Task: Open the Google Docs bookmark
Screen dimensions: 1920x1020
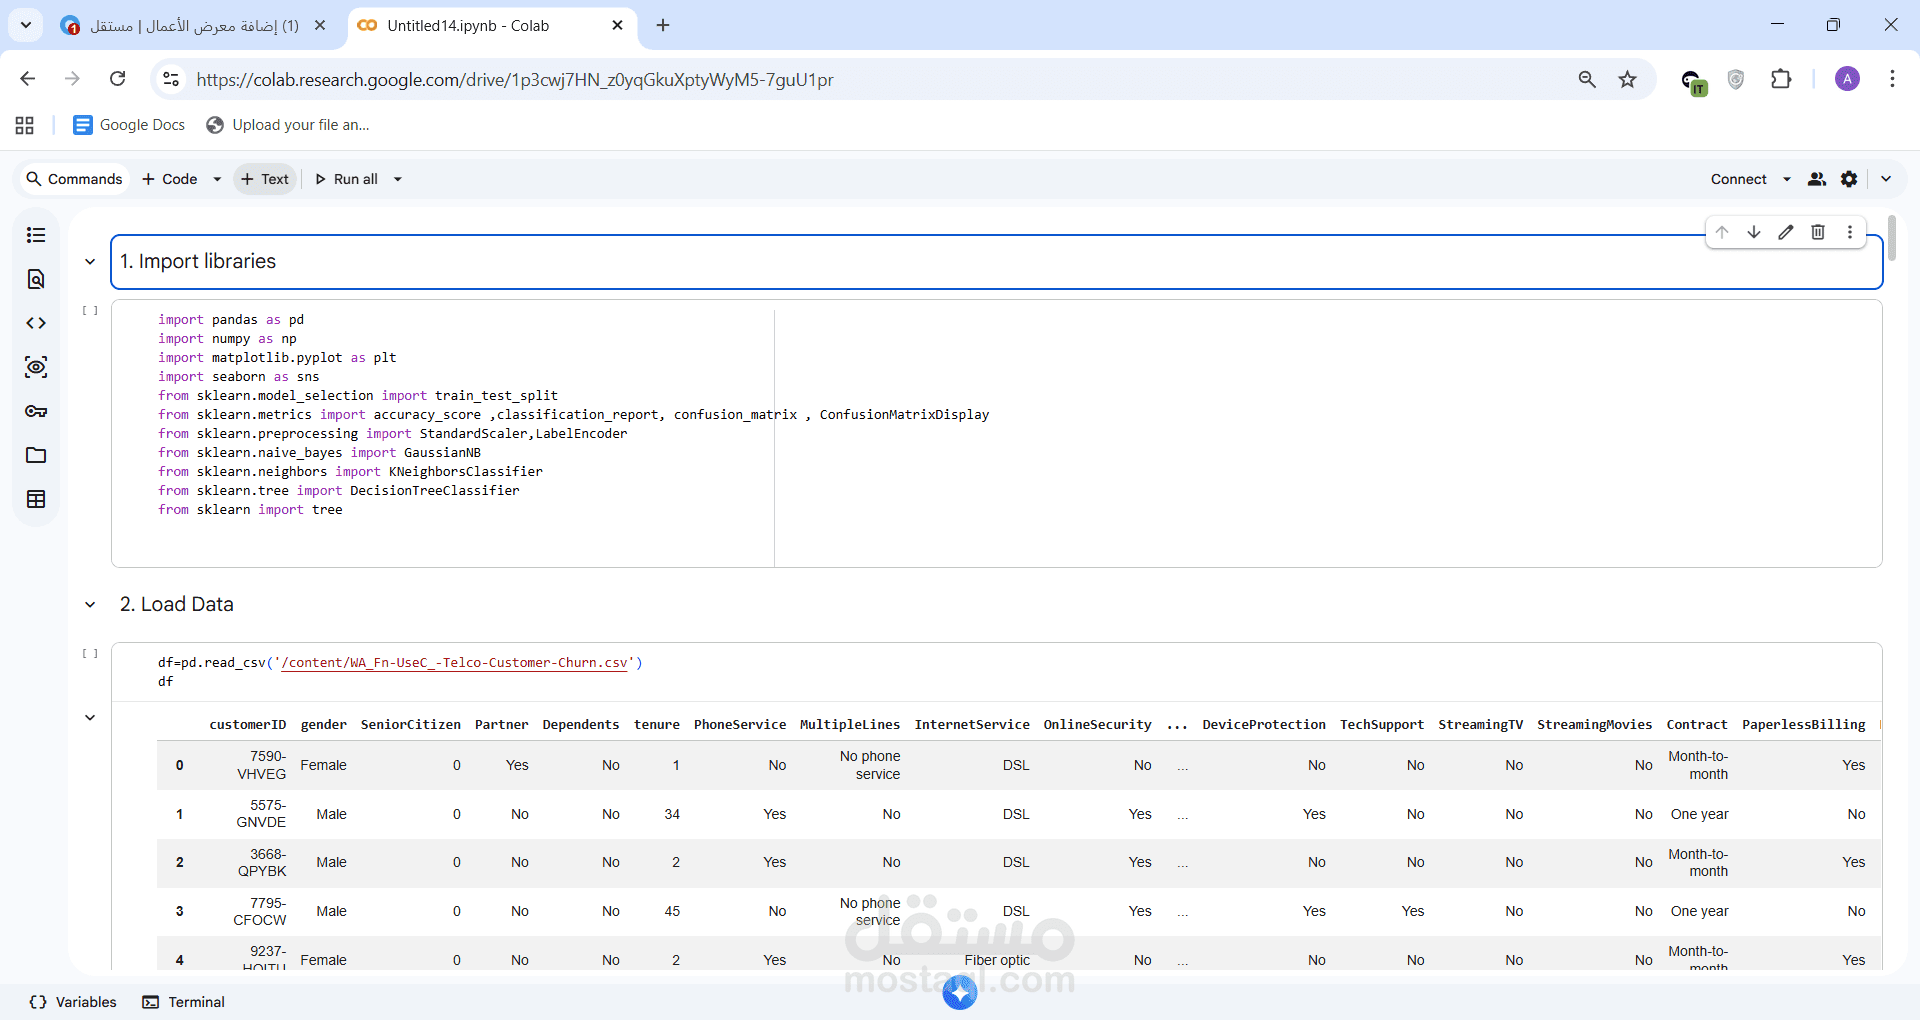Action: (130, 125)
